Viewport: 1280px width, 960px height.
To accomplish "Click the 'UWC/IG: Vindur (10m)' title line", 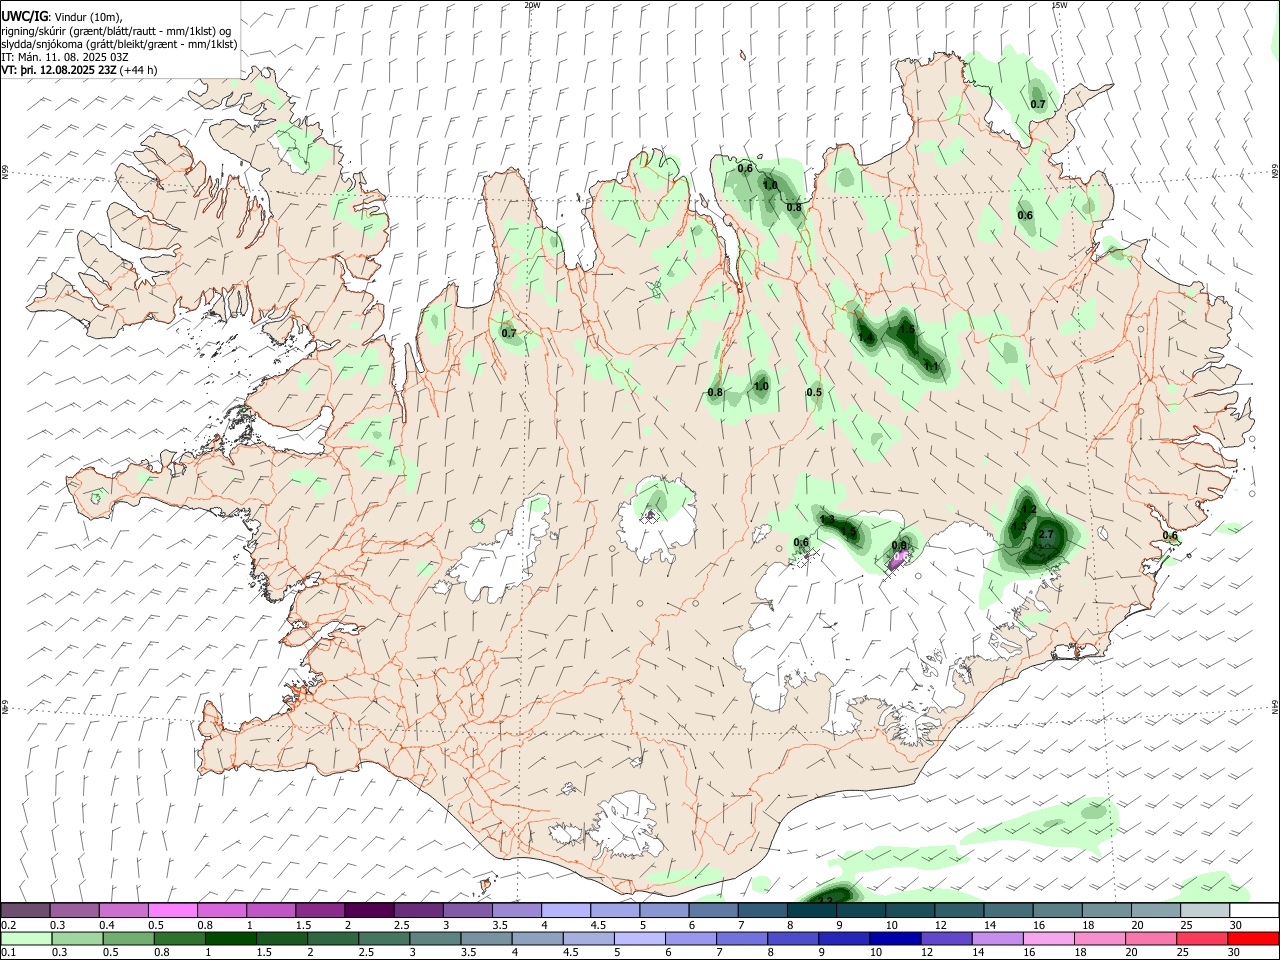I will click(x=62, y=16).
